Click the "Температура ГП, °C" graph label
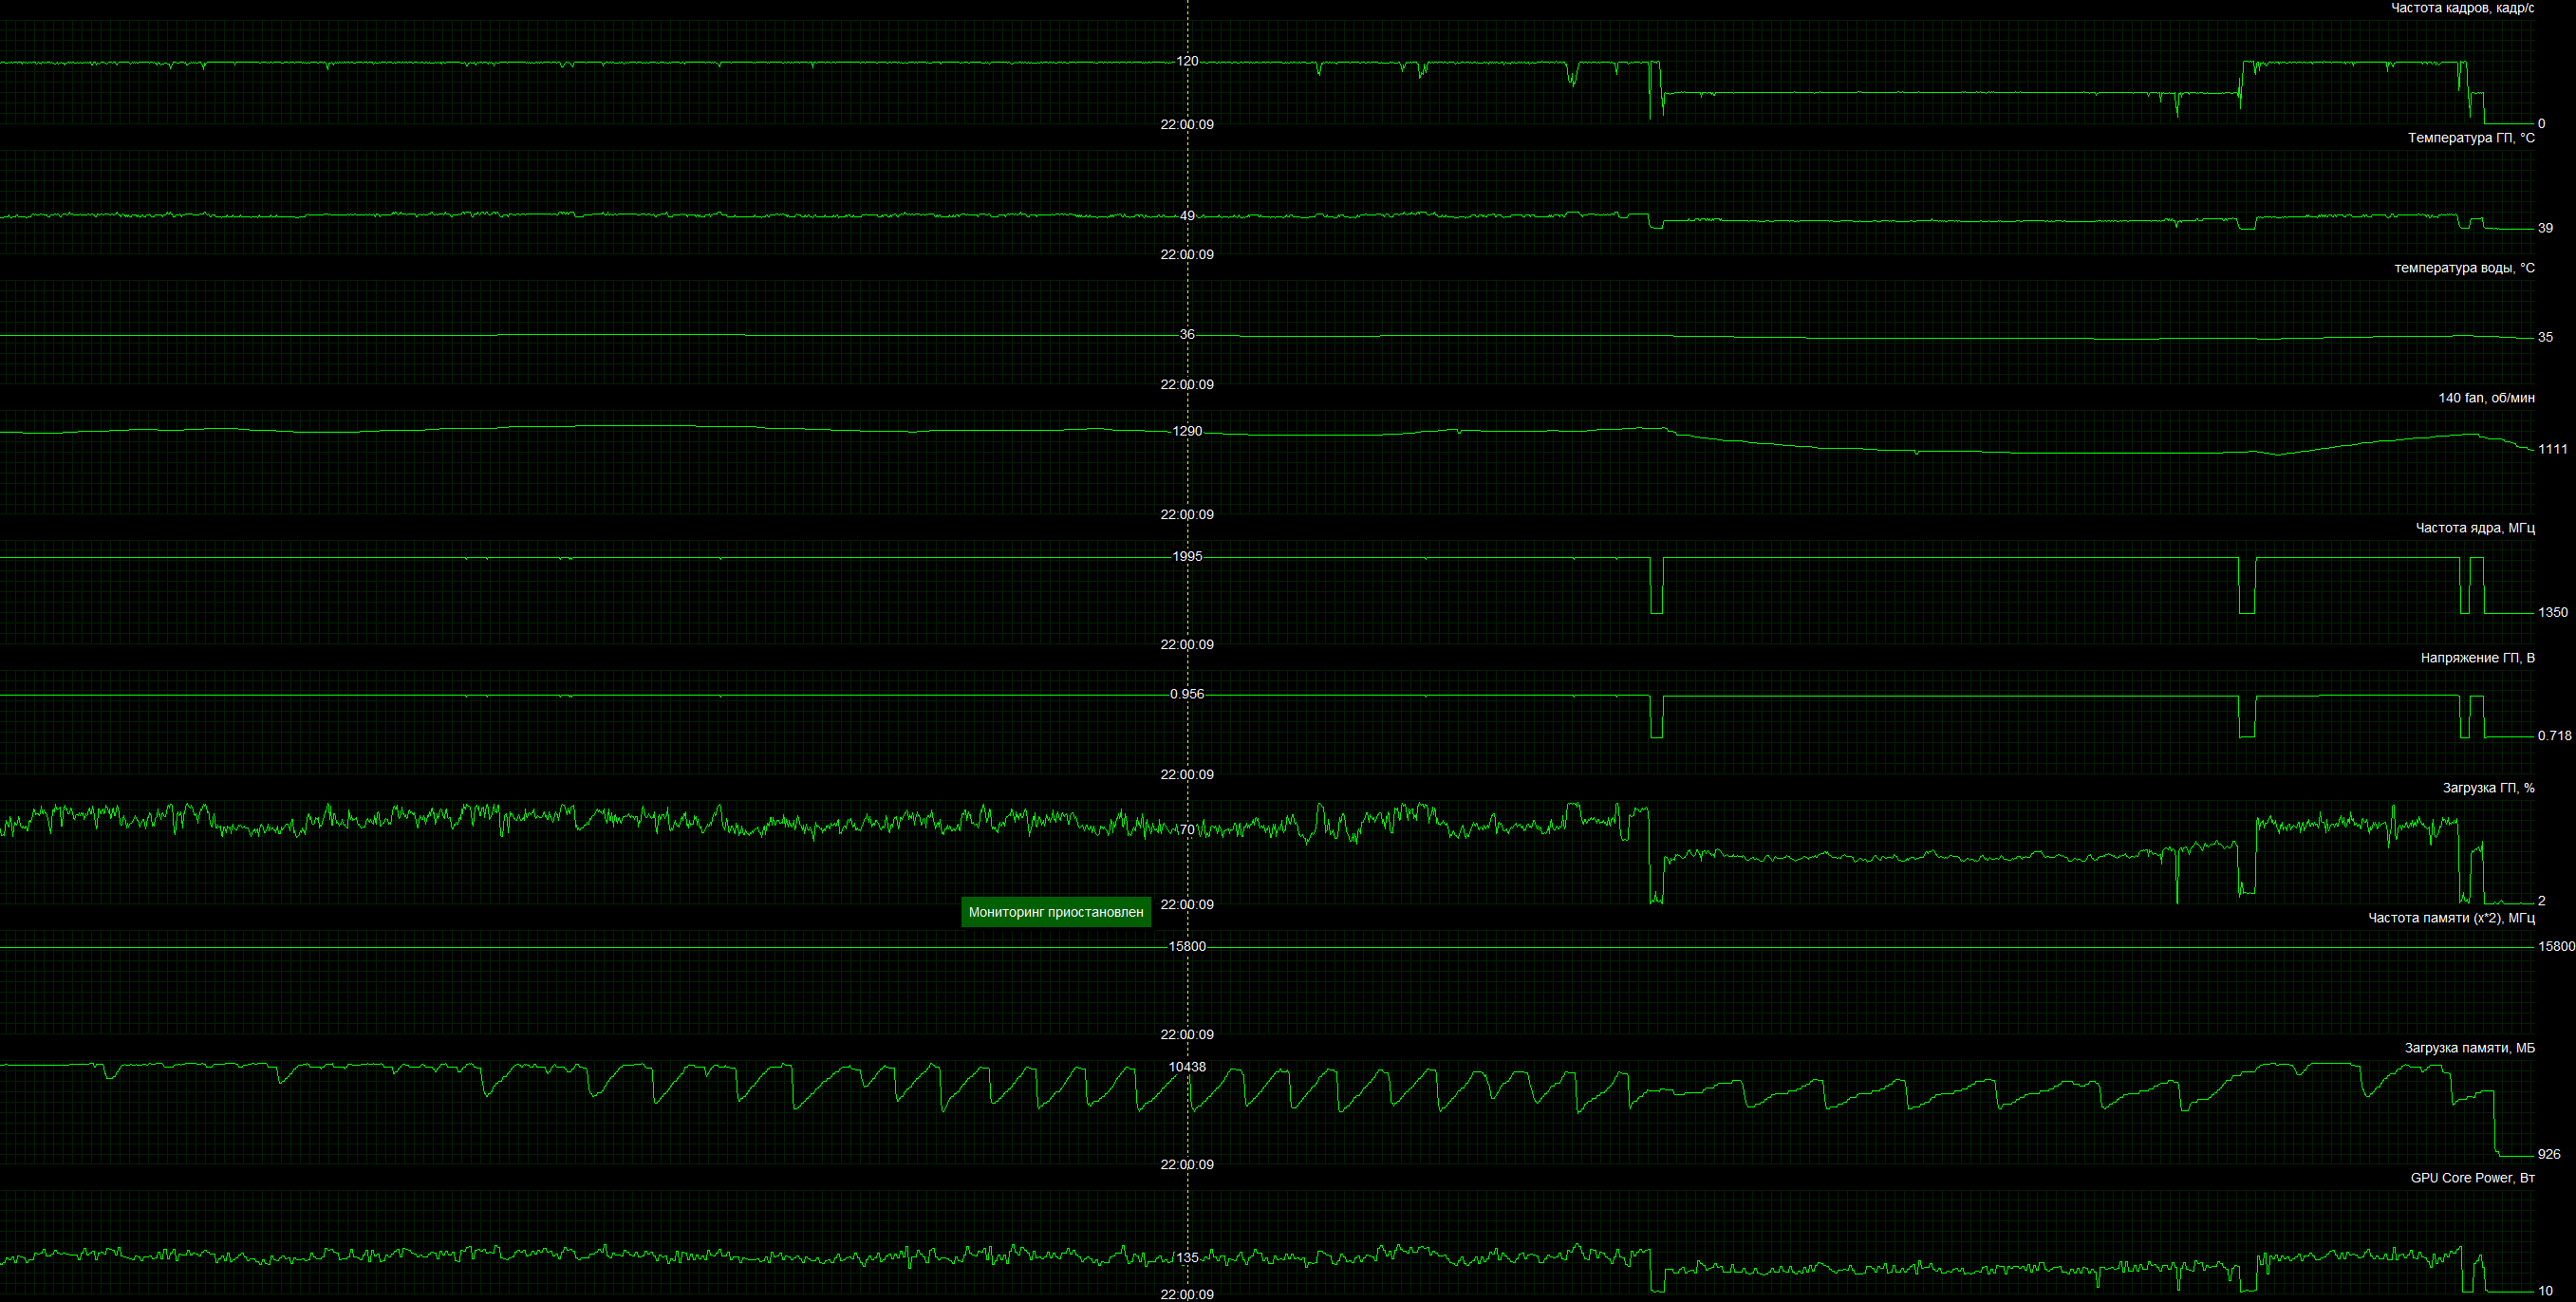 pyautogui.click(x=2470, y=138)
